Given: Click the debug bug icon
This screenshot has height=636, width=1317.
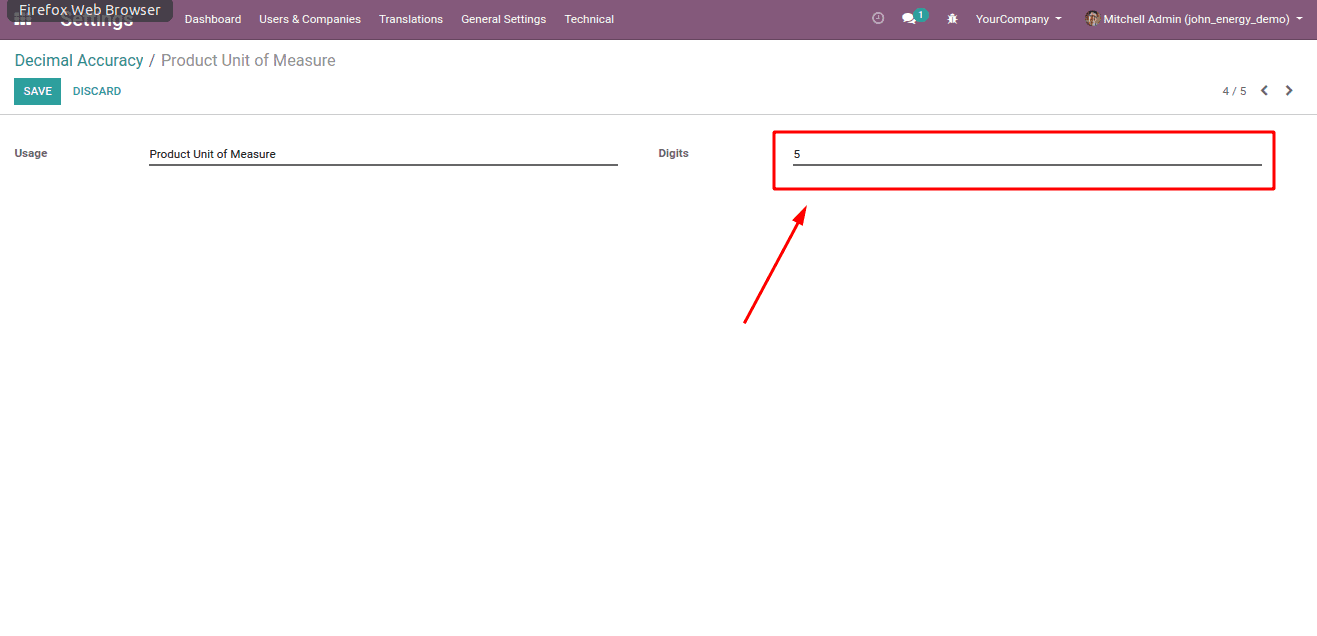Looking at the screenshot, I should click(952, 19).
